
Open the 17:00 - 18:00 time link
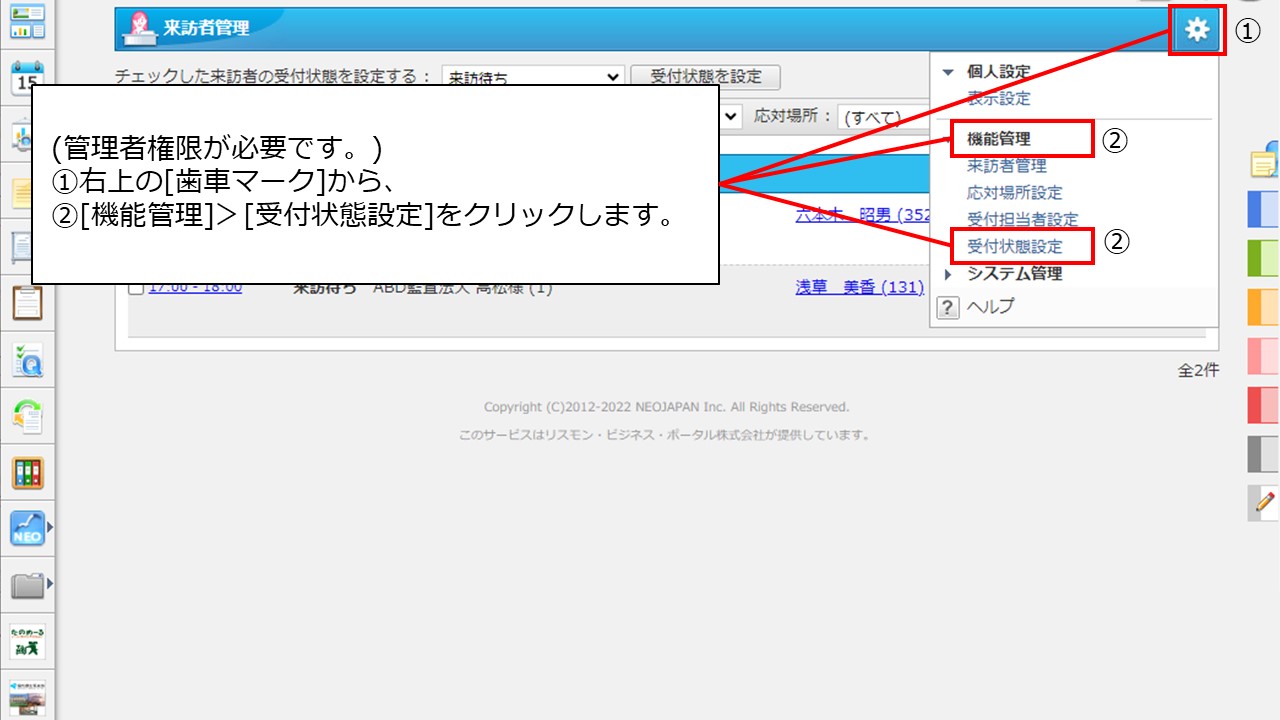[x=195, y=288]
